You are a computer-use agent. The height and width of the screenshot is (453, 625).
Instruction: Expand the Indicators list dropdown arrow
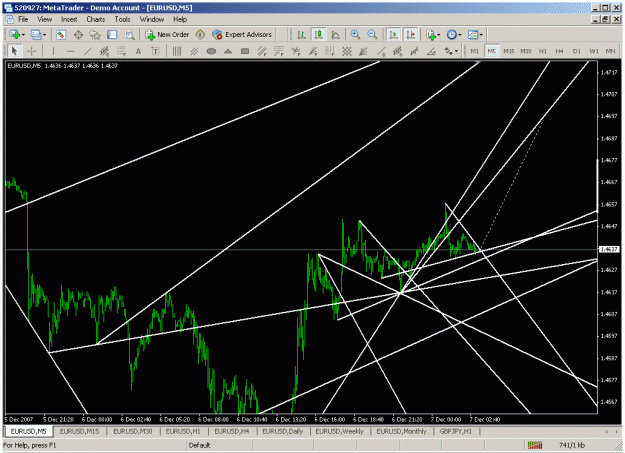(438, 35)
